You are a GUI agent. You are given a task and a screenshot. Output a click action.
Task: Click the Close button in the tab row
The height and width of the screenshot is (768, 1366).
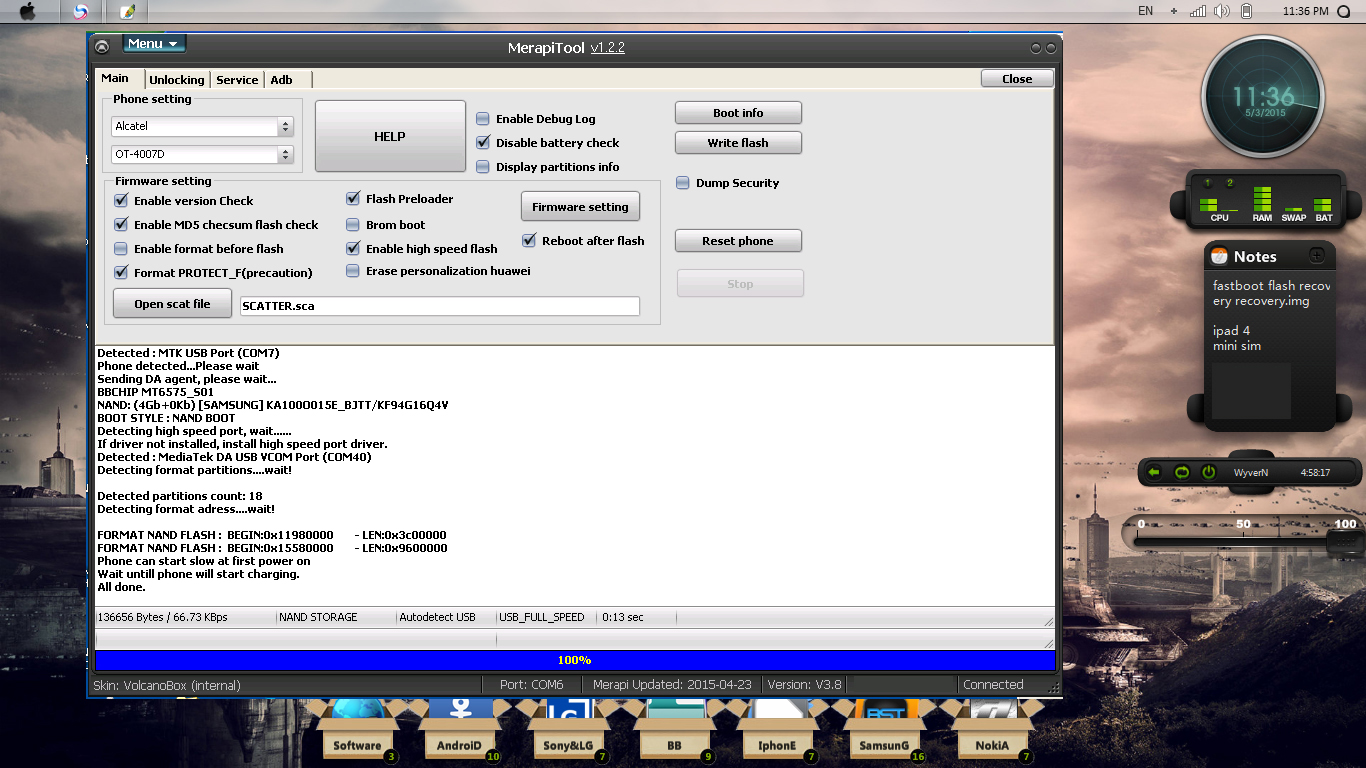[1017, 79]
